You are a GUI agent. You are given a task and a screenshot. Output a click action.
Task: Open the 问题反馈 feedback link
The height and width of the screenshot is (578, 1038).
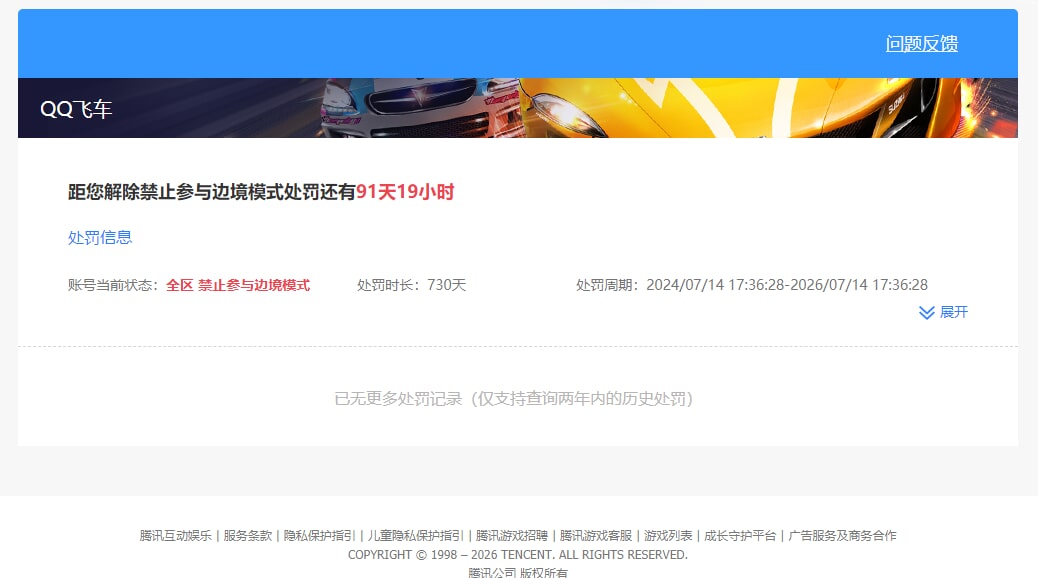pos(921,44)
